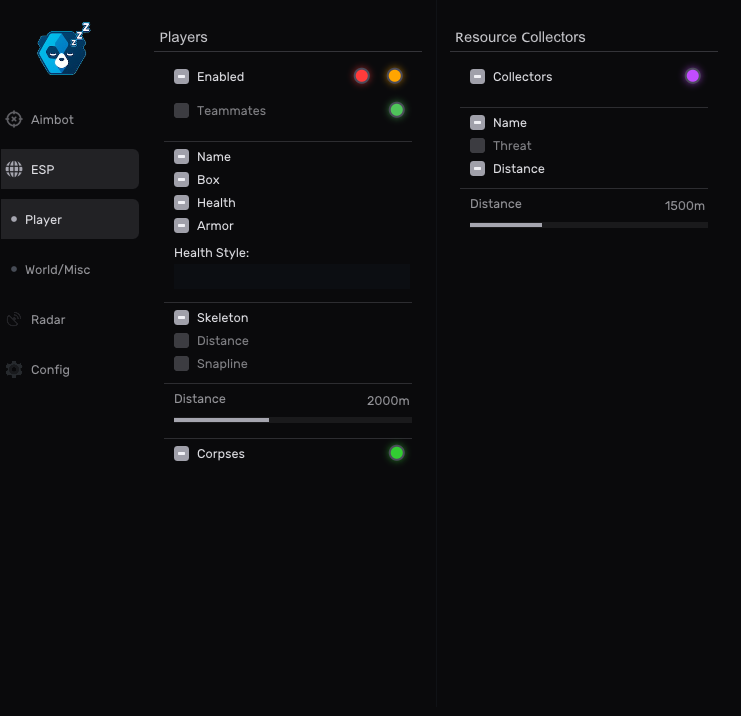Click the Players Distance slider at 2000m

(x=269, y=420)
